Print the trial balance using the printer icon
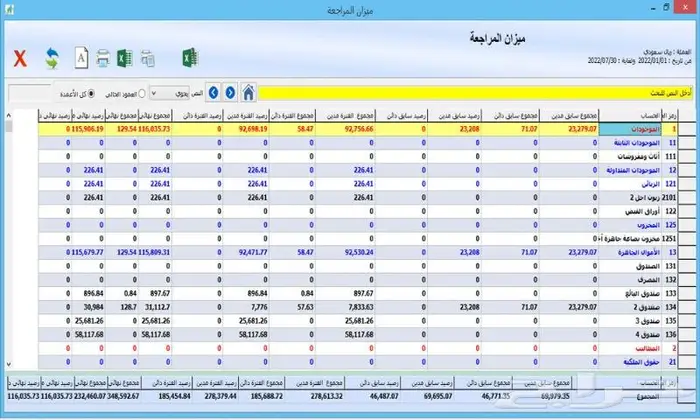700x420 pixels. pyautogui.click(x=103, y=58)
